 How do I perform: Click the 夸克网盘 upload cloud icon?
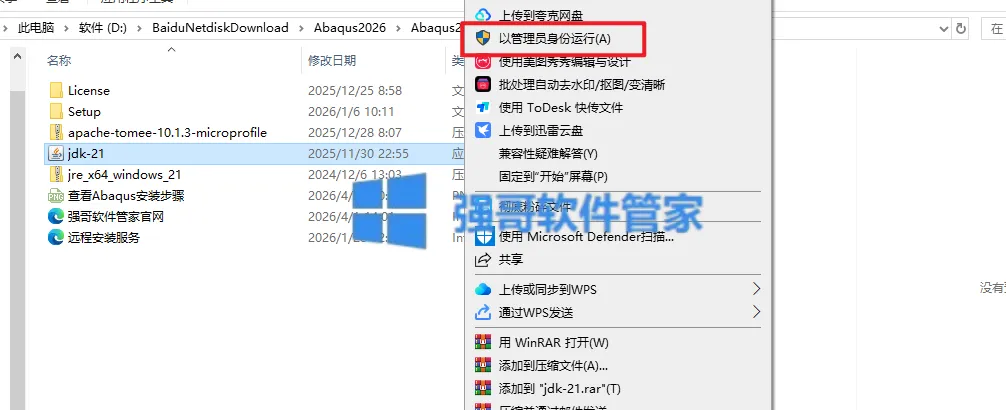482,15
